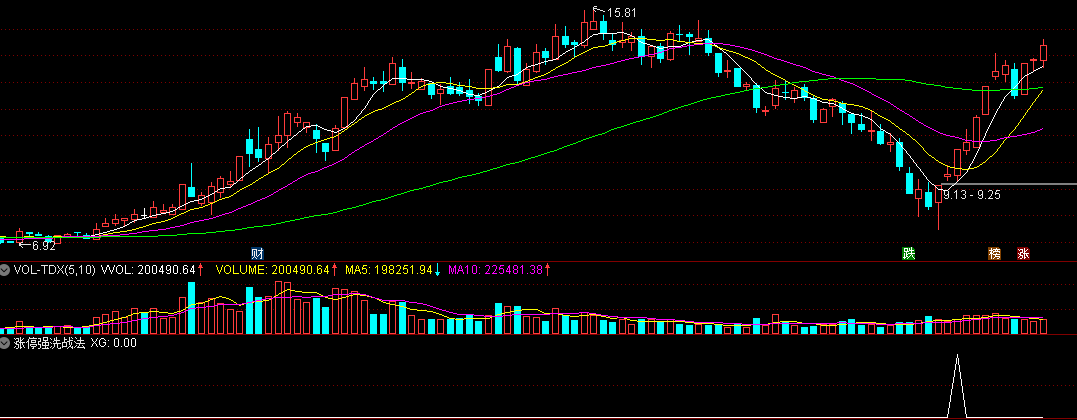
Task: Select the 9.13 - 9.25 price range label
Action: pyautogui.click(x=971, y=195)
